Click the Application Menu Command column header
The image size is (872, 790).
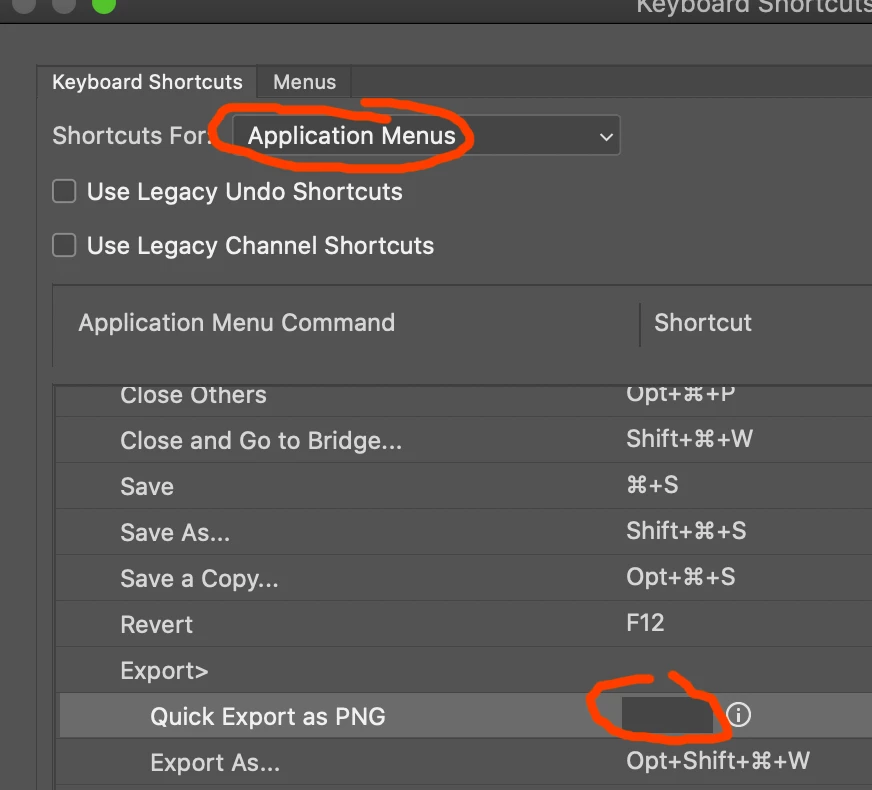236,322
